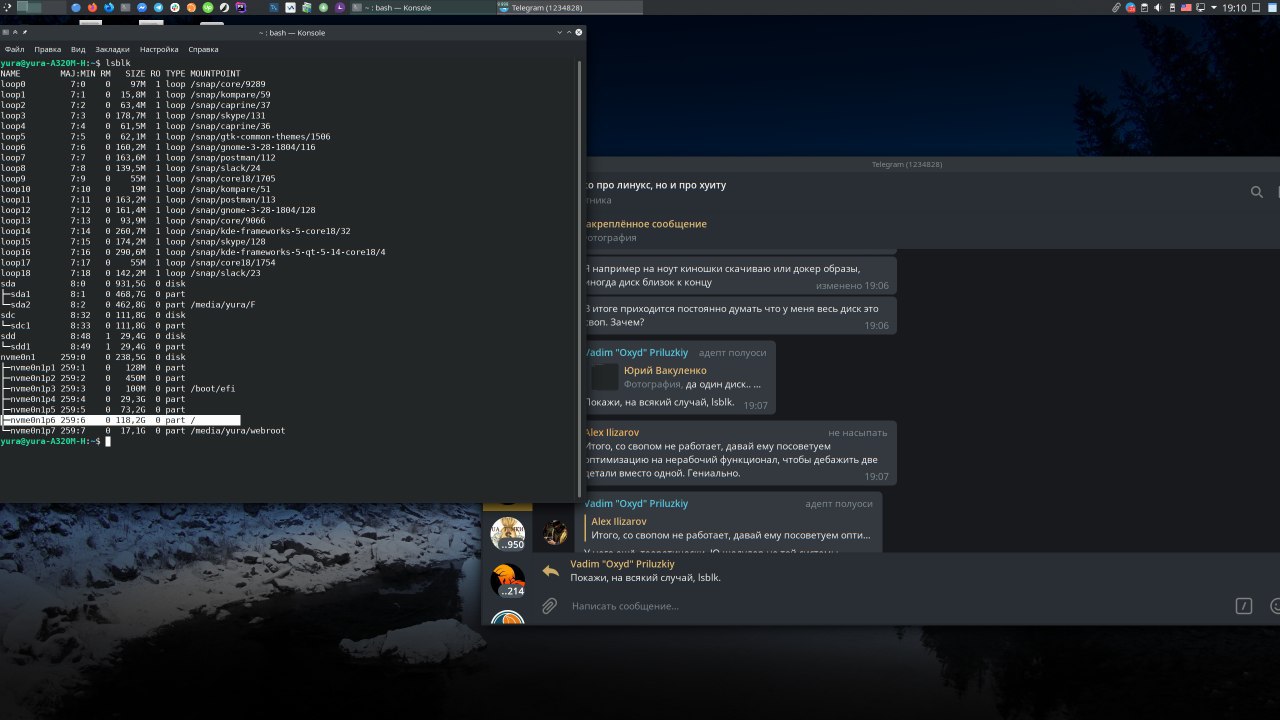Open the Правка menu in Konsole
This screenshot has height=720, width=1280.
pyautogui.click(x=48, y=49)
